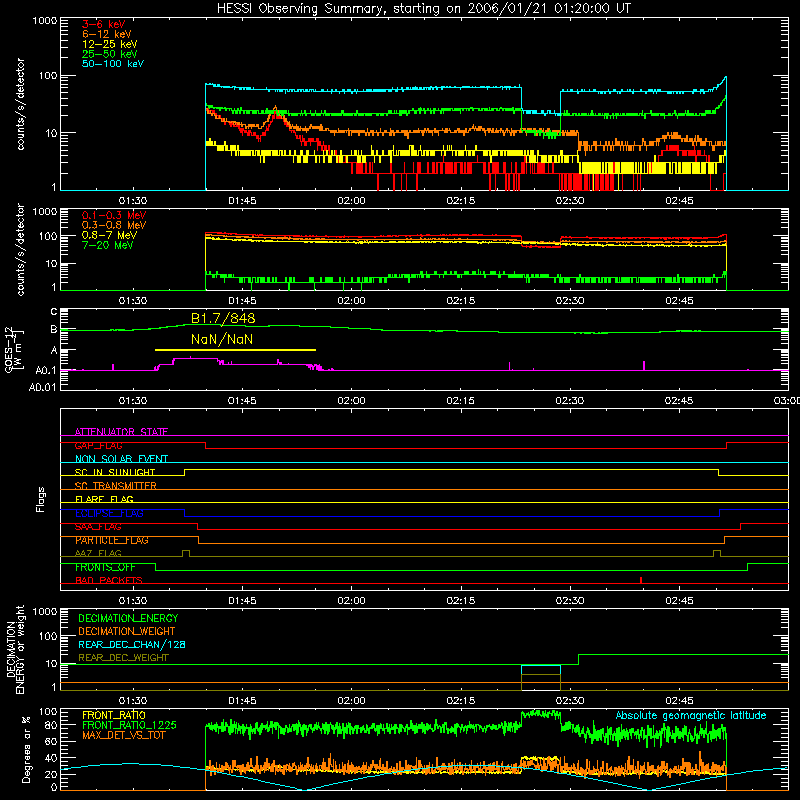Click the PARTICLE_FLAG label
This screenshot has height=800, width=800.
(x=112, y=540)
